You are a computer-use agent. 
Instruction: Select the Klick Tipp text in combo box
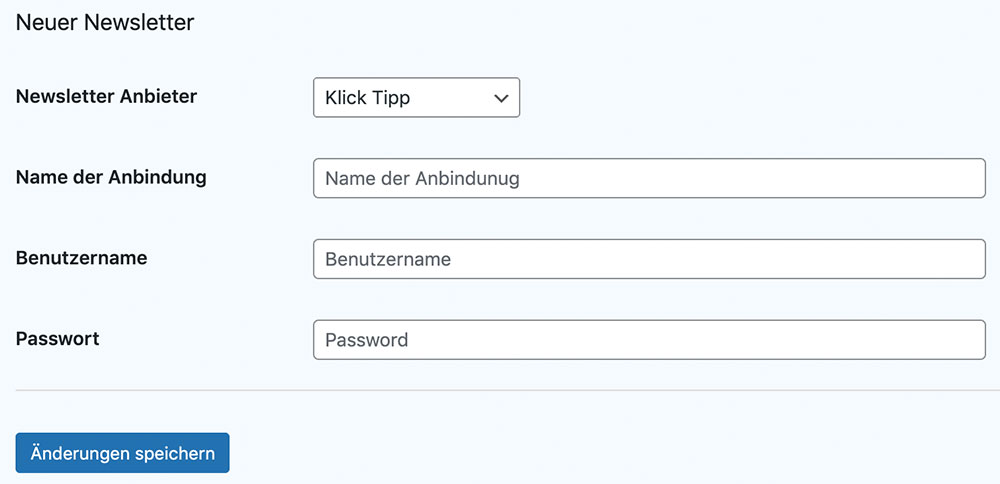[x=368, y=98]
